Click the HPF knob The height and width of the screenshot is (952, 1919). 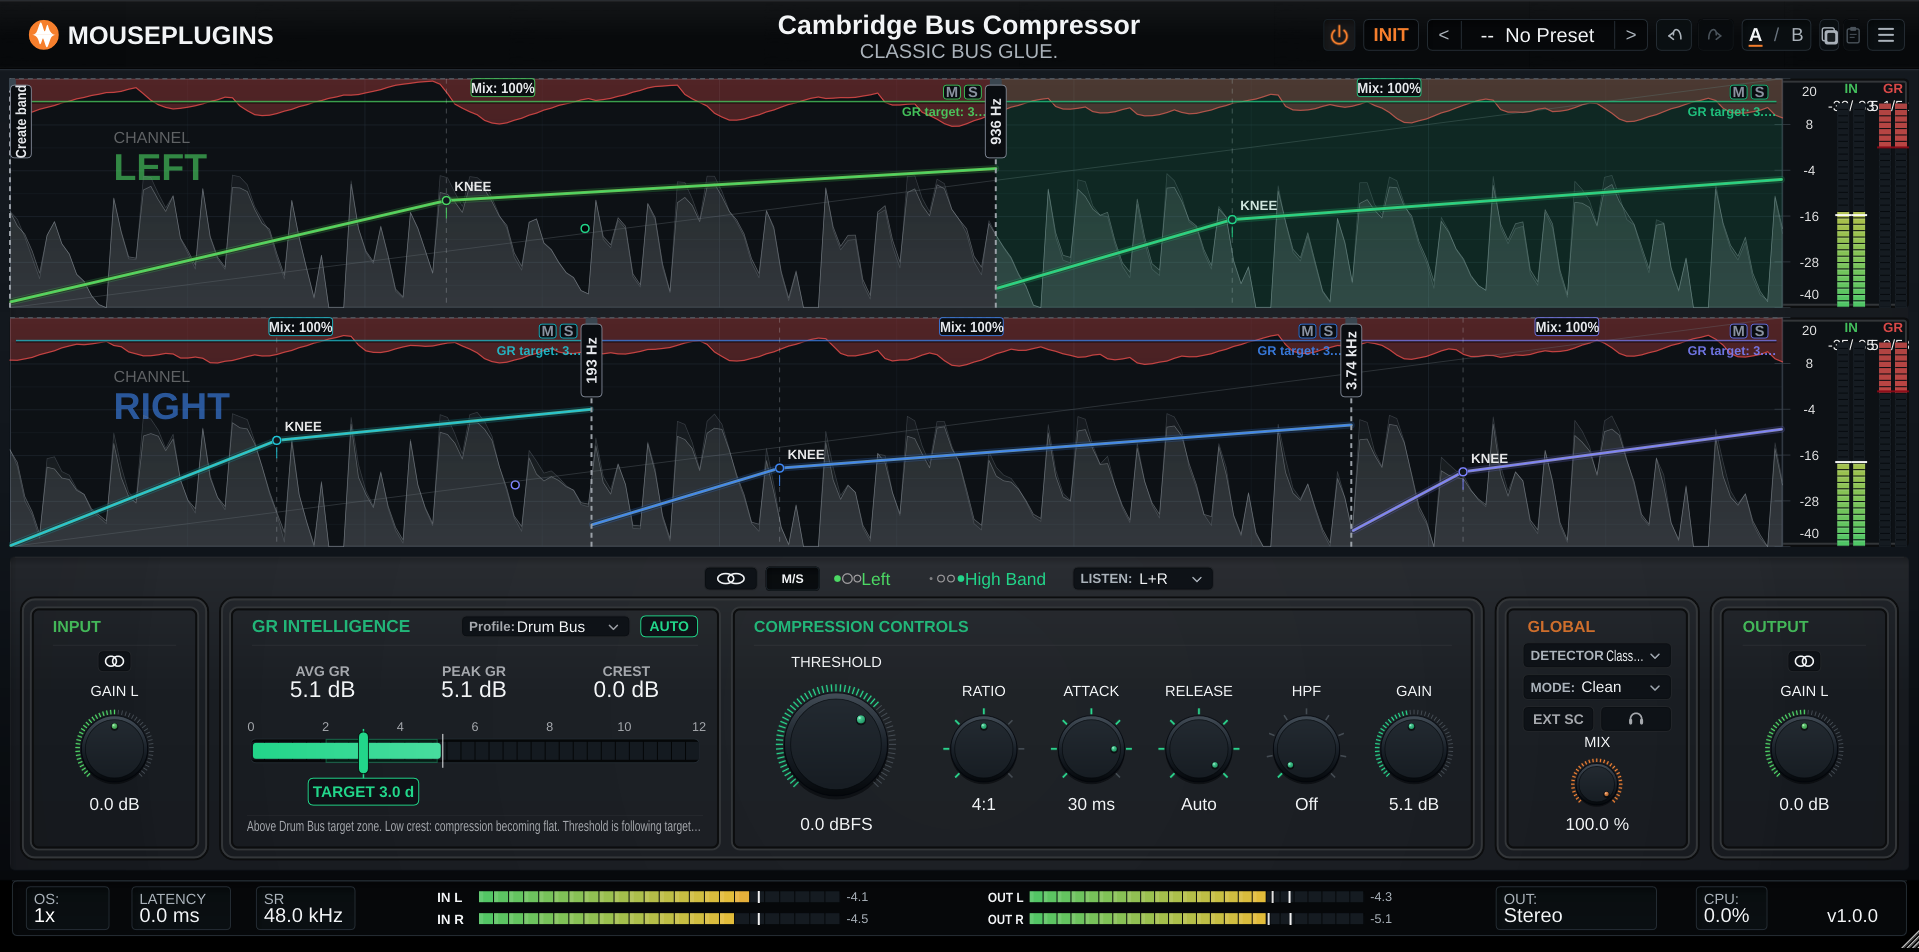click(x=1306, y=749)
